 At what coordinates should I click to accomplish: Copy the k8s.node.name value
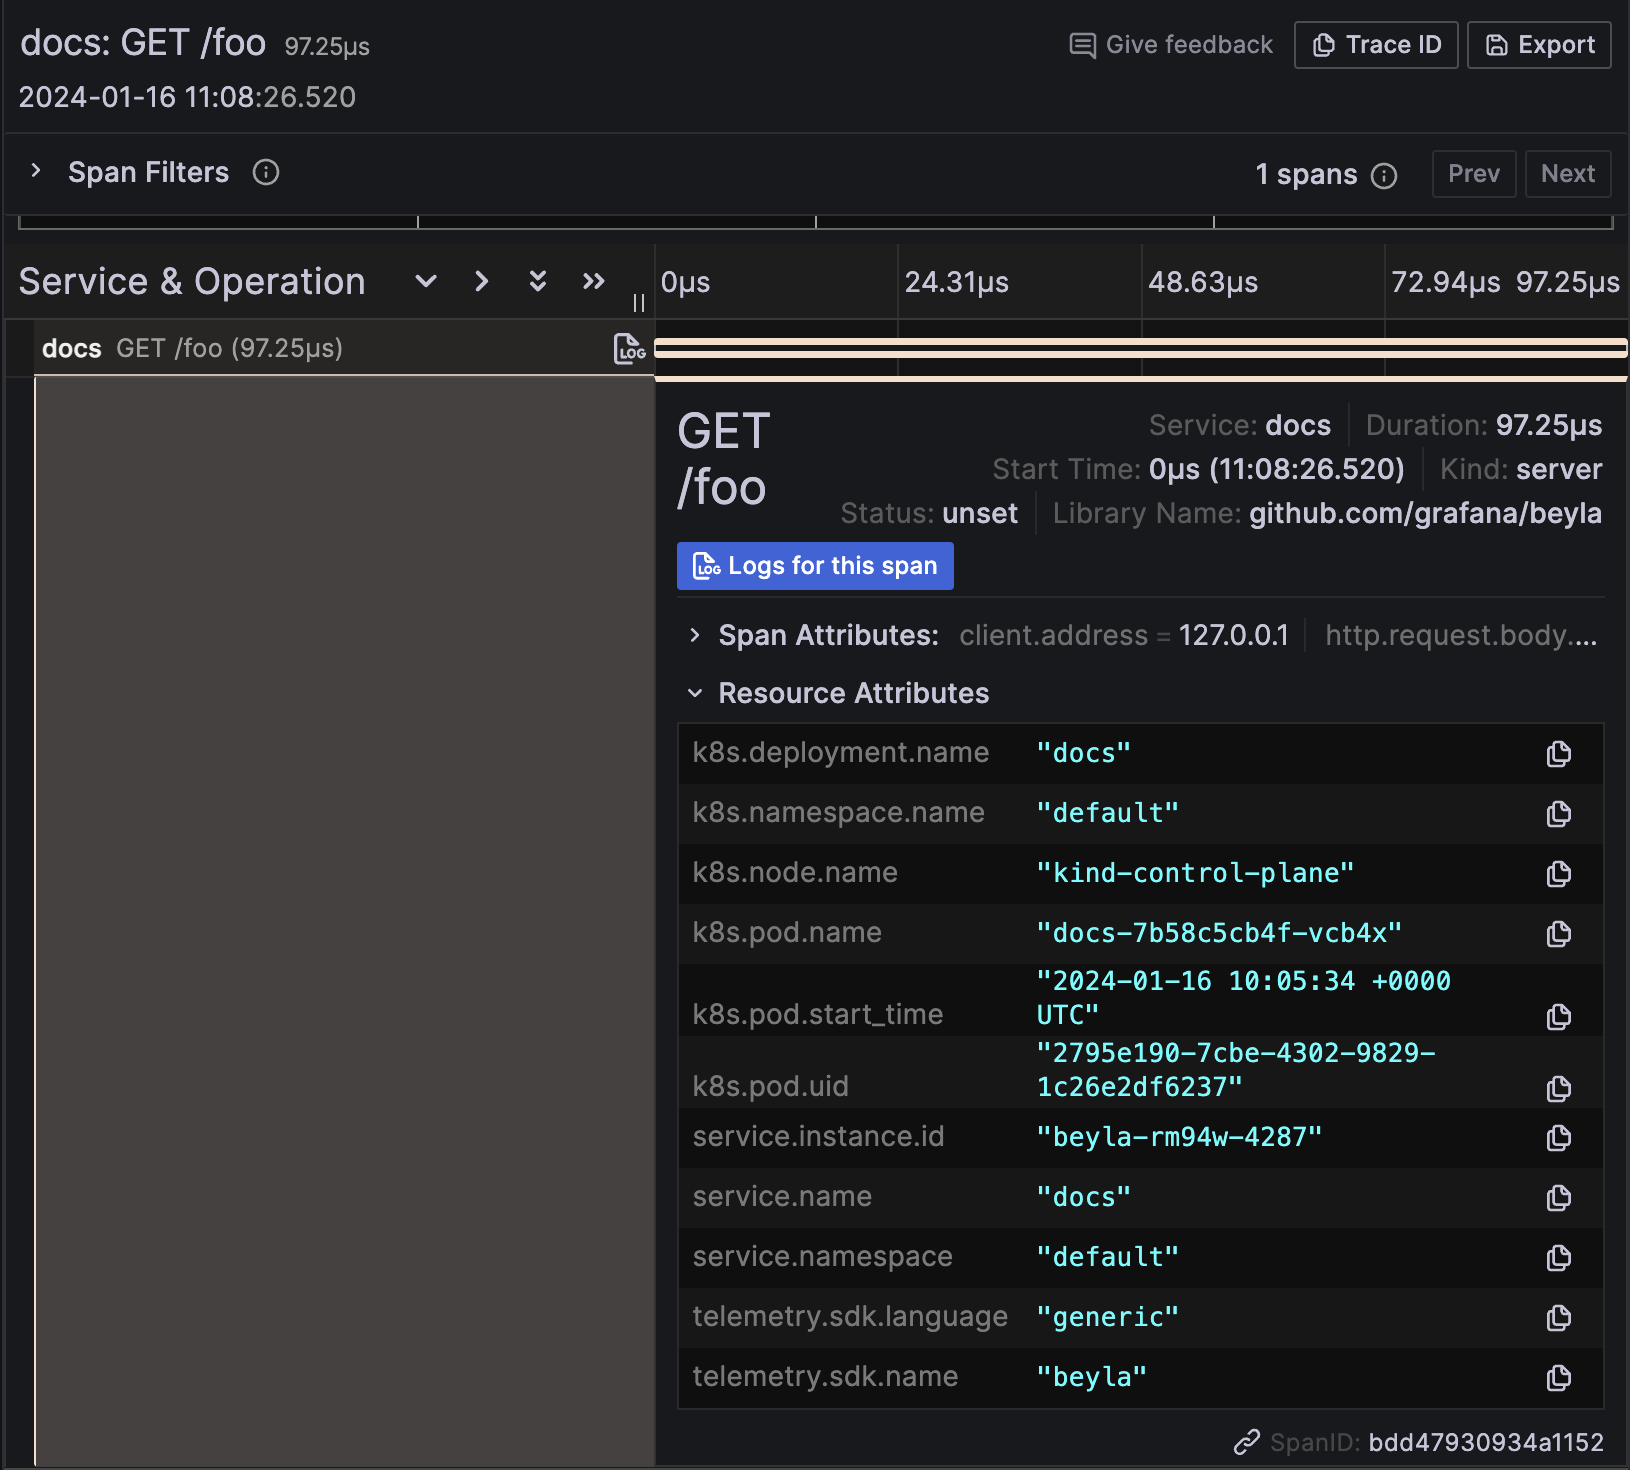tap(1558, 874)
